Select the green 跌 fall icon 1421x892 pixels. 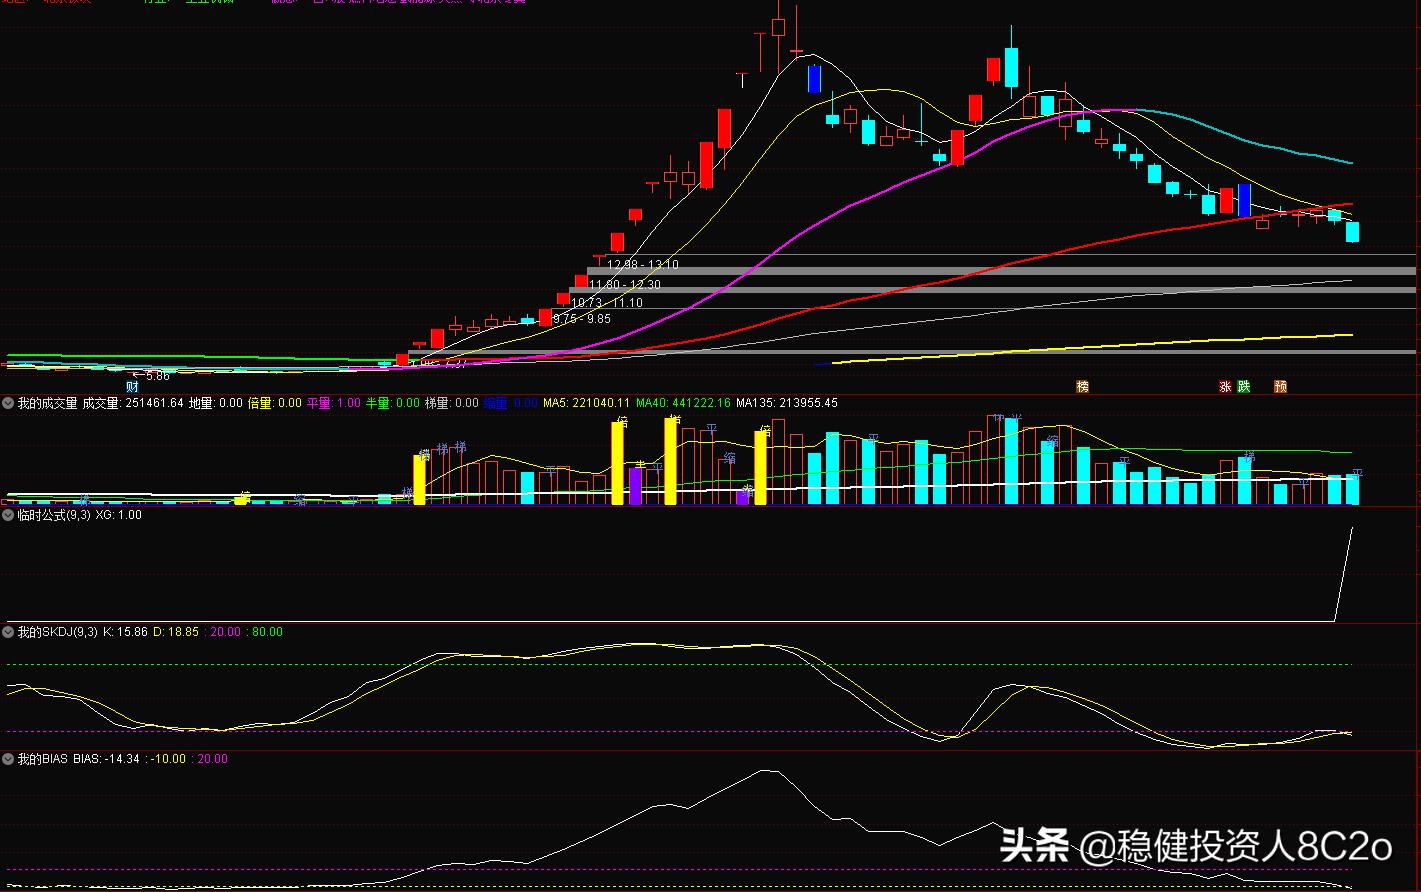(1243, 386)
